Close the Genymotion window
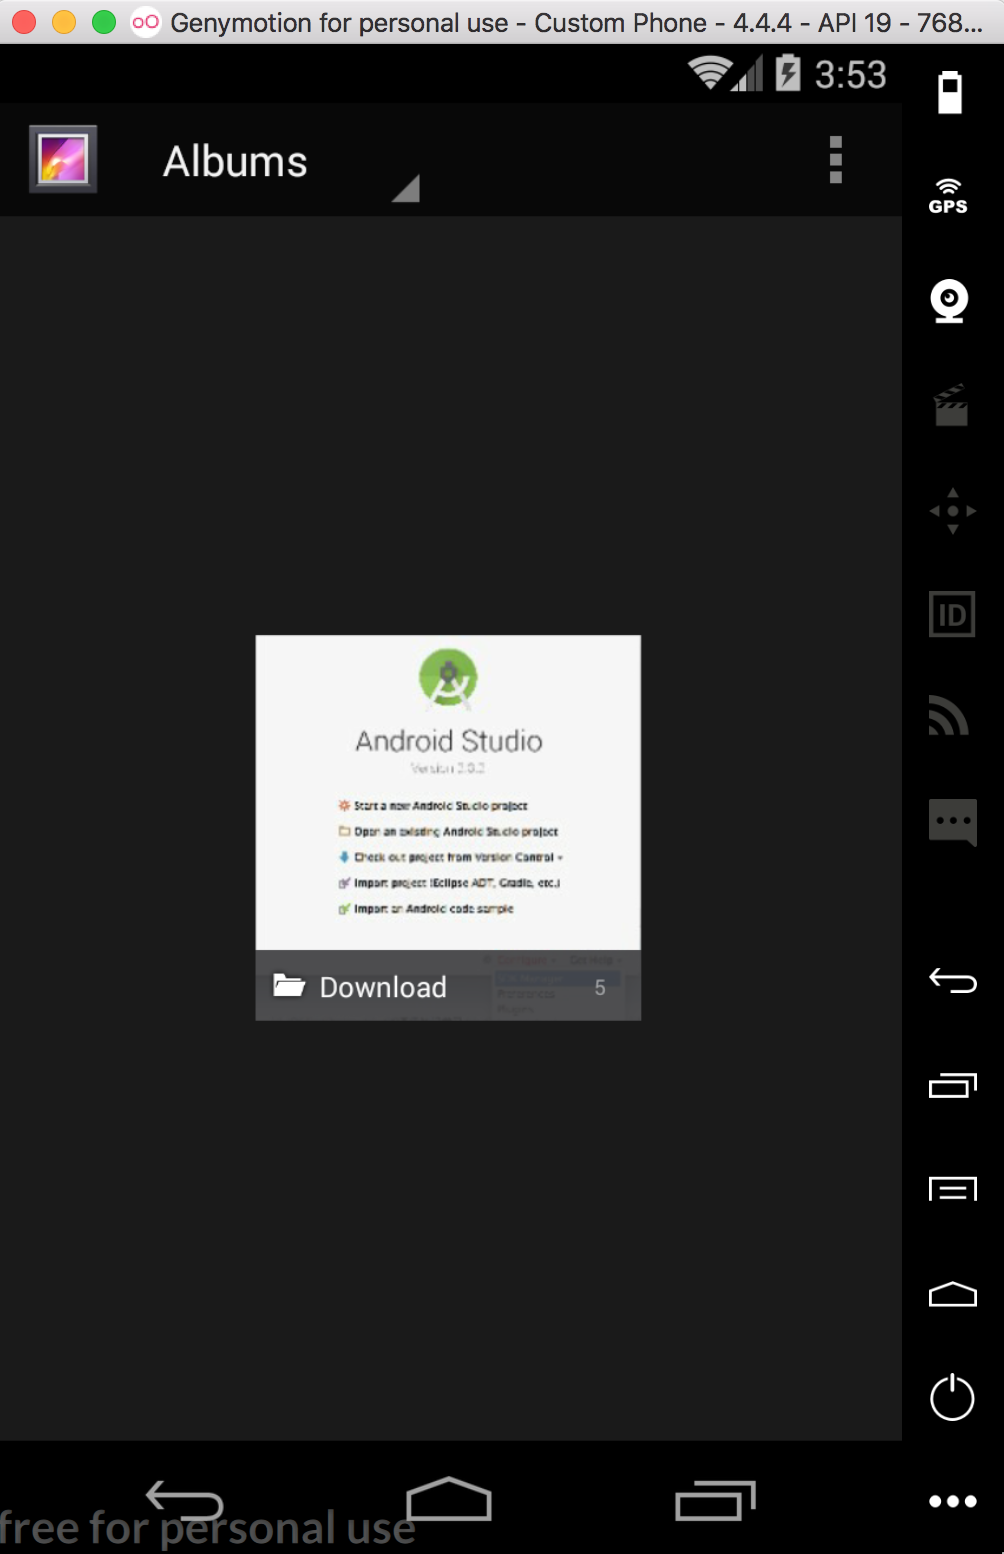 24,22
